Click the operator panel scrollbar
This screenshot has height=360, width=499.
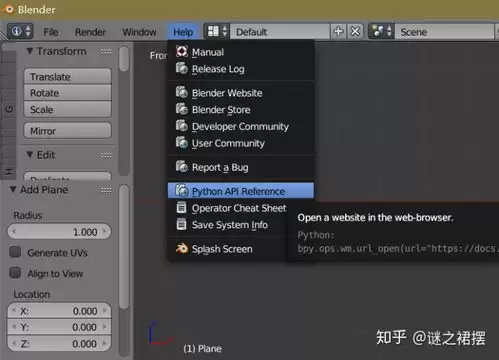point(124,247)
